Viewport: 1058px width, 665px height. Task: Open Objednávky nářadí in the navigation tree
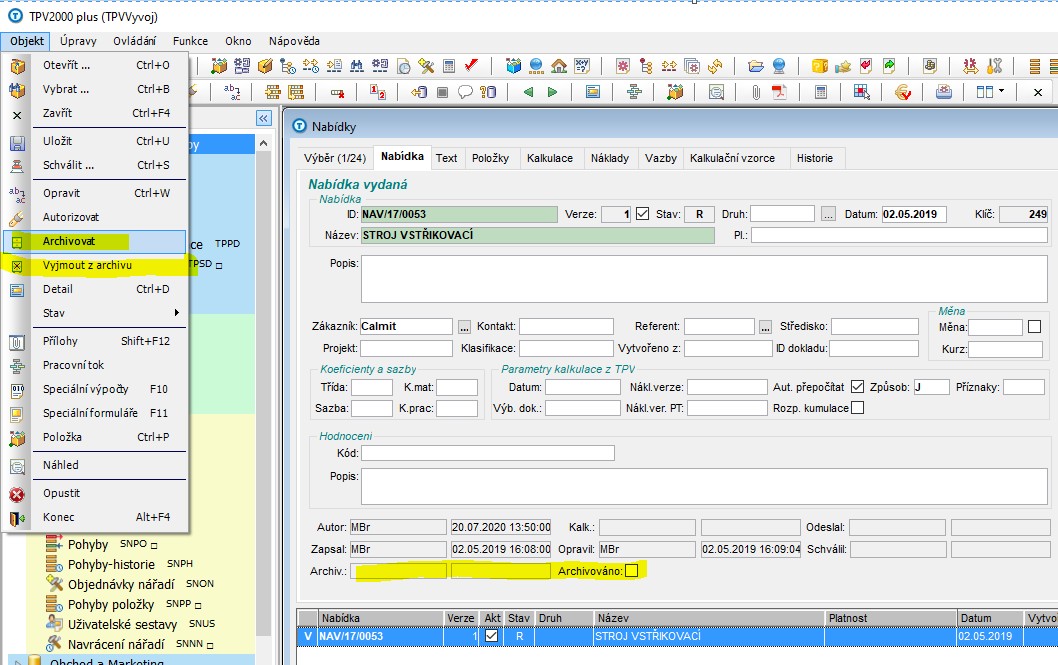pyautogui.click(x=121, y=584)
